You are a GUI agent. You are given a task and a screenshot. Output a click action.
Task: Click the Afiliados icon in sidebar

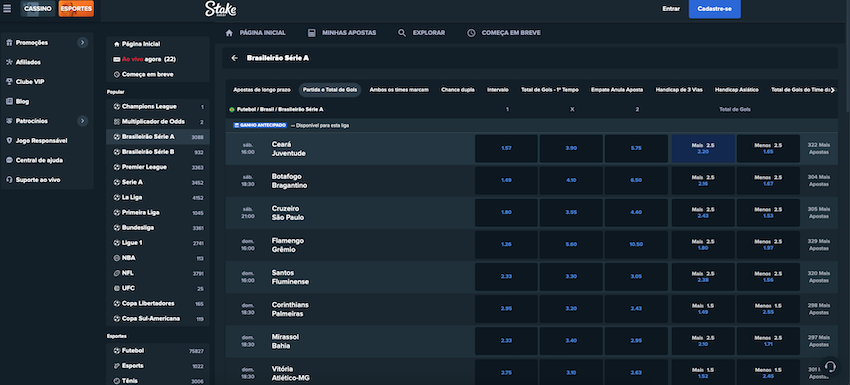pos(9,62)
